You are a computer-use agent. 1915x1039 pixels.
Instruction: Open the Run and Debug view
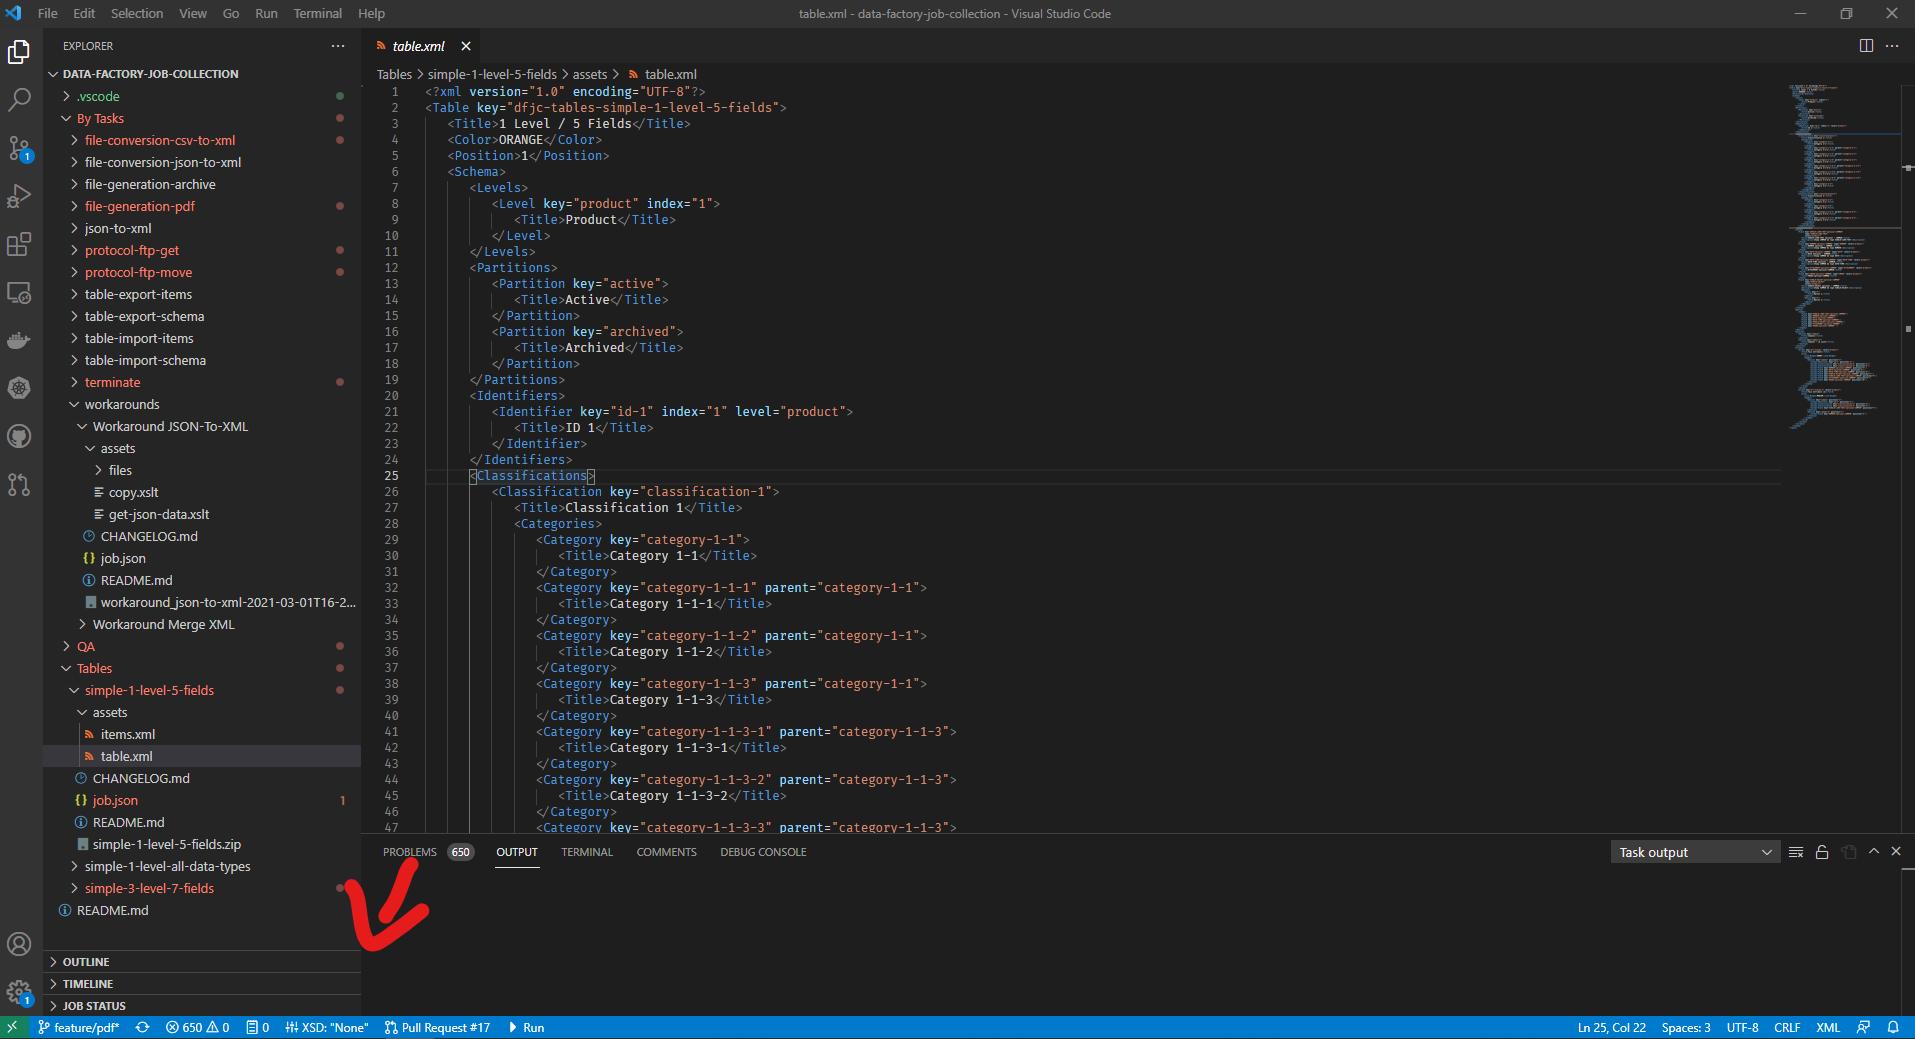pos(19,196)
